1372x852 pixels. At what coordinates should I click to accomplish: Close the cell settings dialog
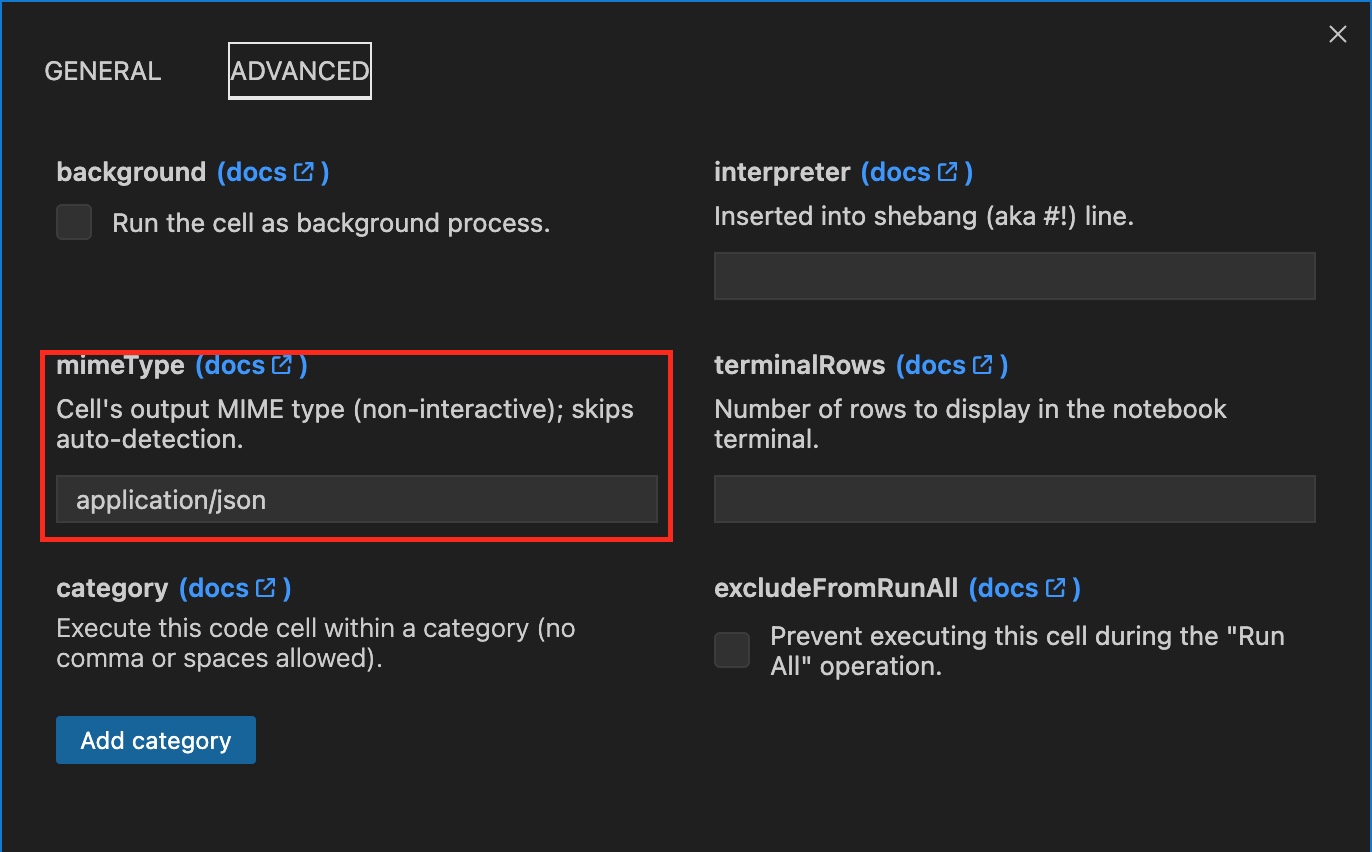[1337, 35]
